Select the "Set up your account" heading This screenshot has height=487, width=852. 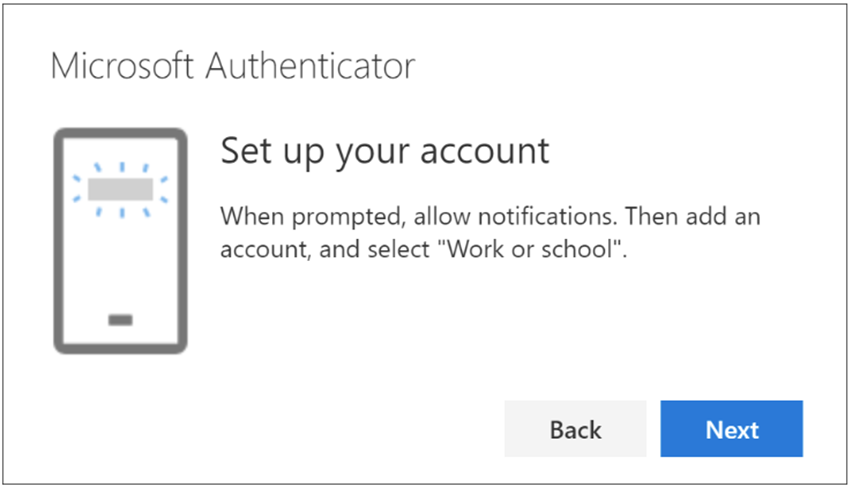click(384, 151)
